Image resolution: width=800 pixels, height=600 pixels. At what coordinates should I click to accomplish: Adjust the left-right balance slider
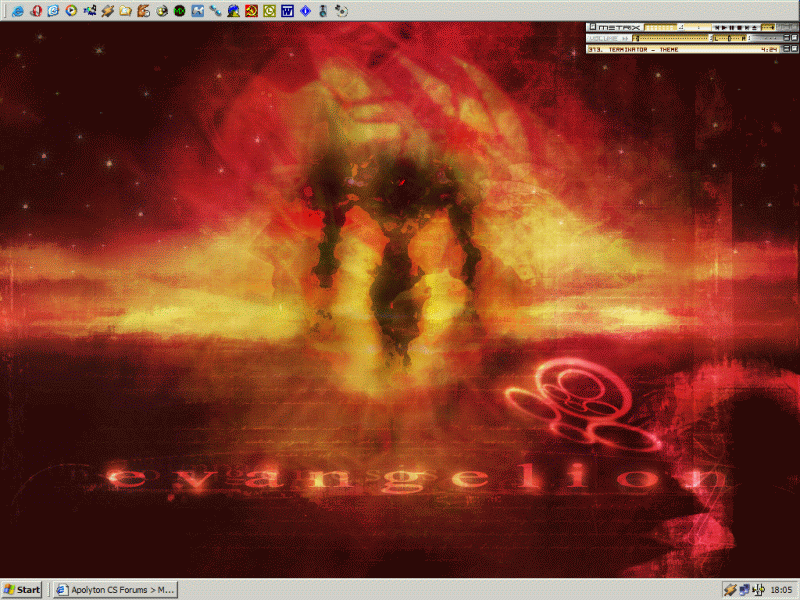[728, 37]
